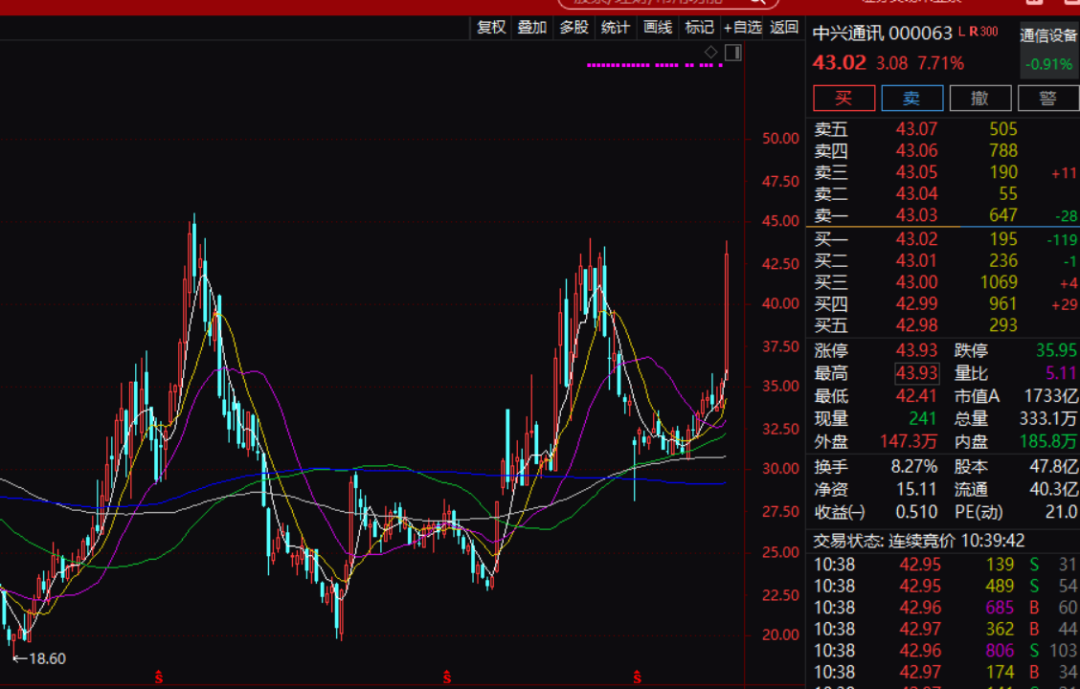Click the R margin-trading badge beside stock code
1080x689 pixels.
[973, 32]
